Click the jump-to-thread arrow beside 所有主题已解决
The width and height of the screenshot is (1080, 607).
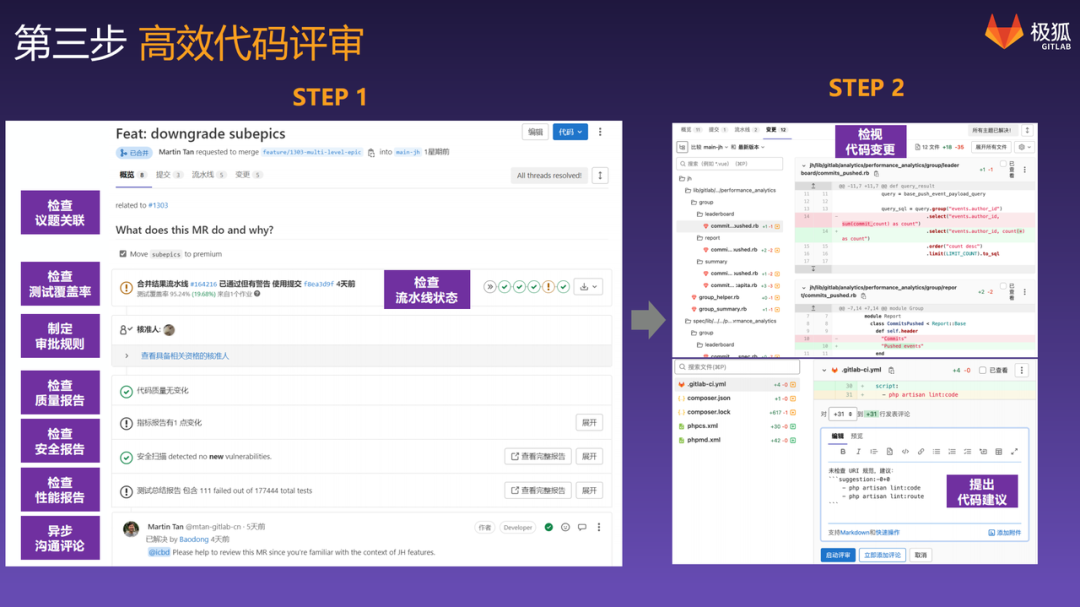tap(1027, 130)
